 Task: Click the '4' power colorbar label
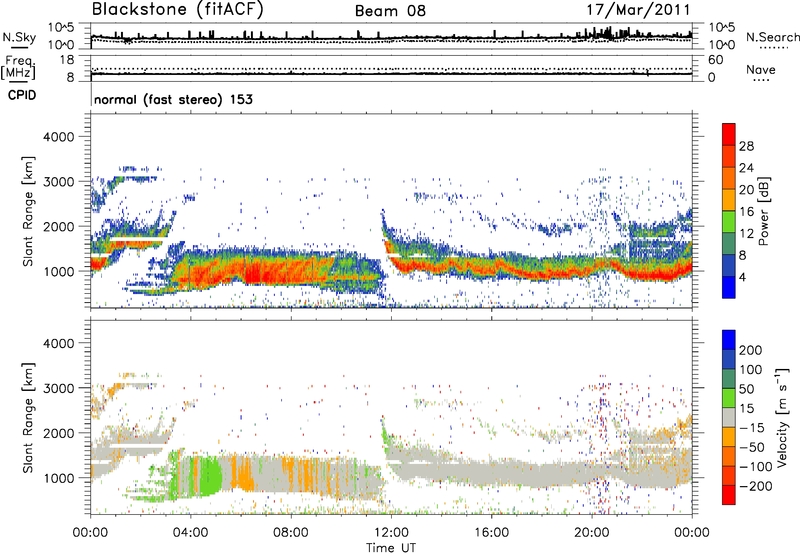(x=743, y=277)
